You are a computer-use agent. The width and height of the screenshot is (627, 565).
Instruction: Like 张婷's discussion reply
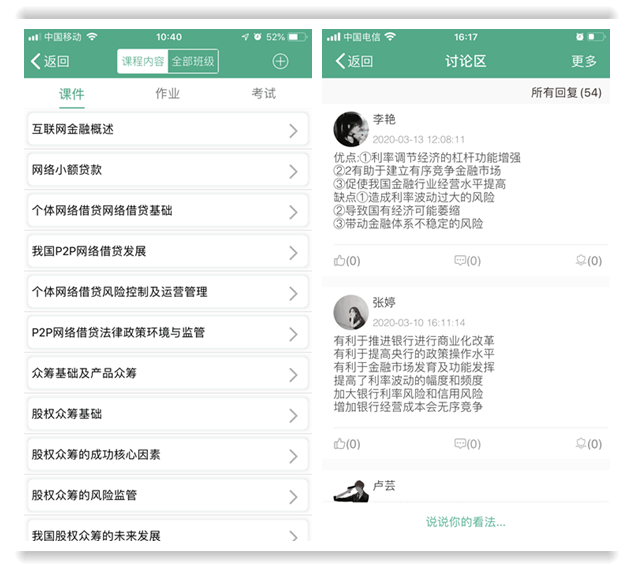pyautogui.click(x=341, y=443)
